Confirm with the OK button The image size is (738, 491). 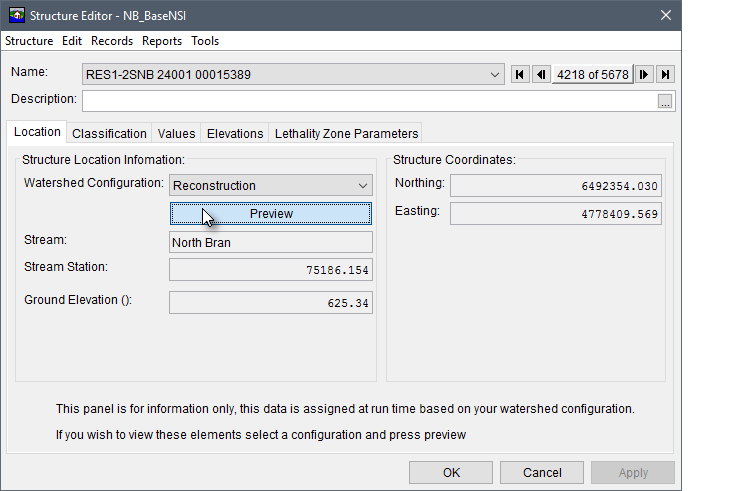click(x=451, y=472)
